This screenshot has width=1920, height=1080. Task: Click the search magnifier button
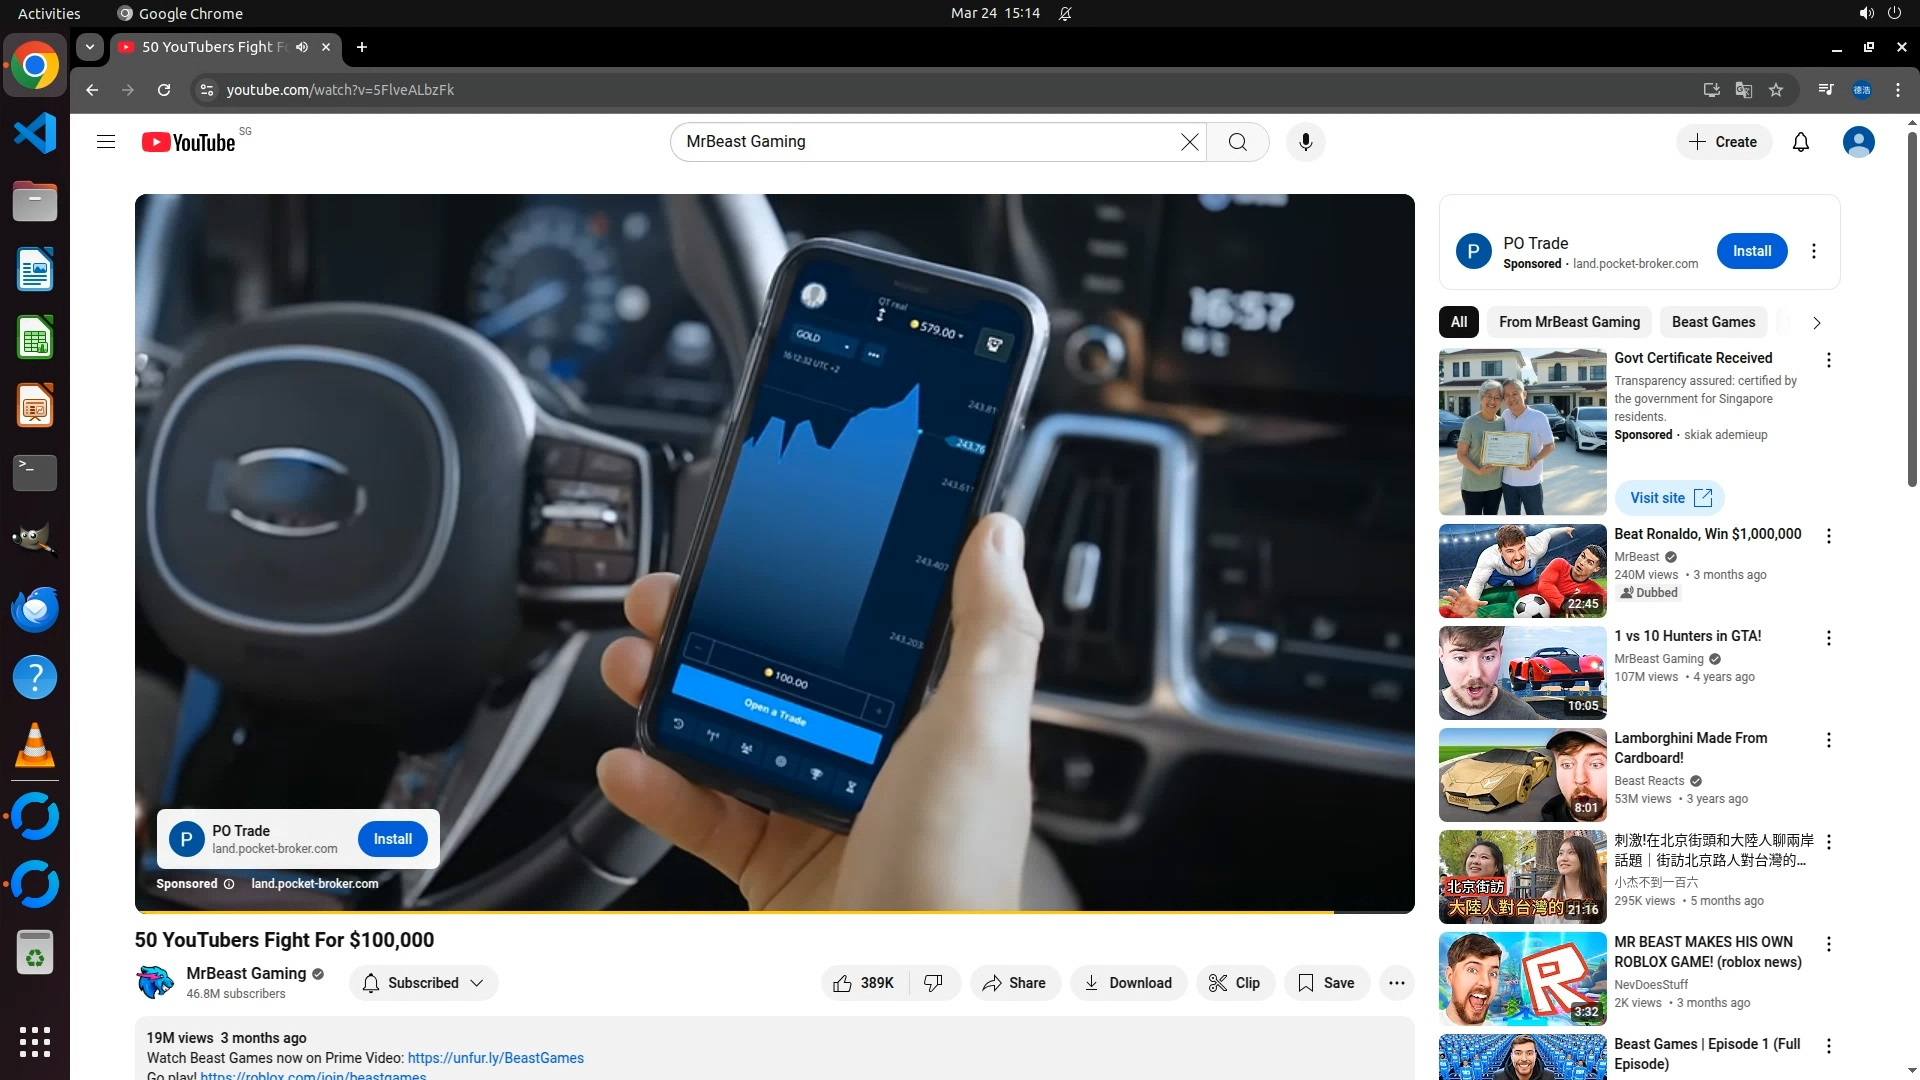coord(1237,142)
